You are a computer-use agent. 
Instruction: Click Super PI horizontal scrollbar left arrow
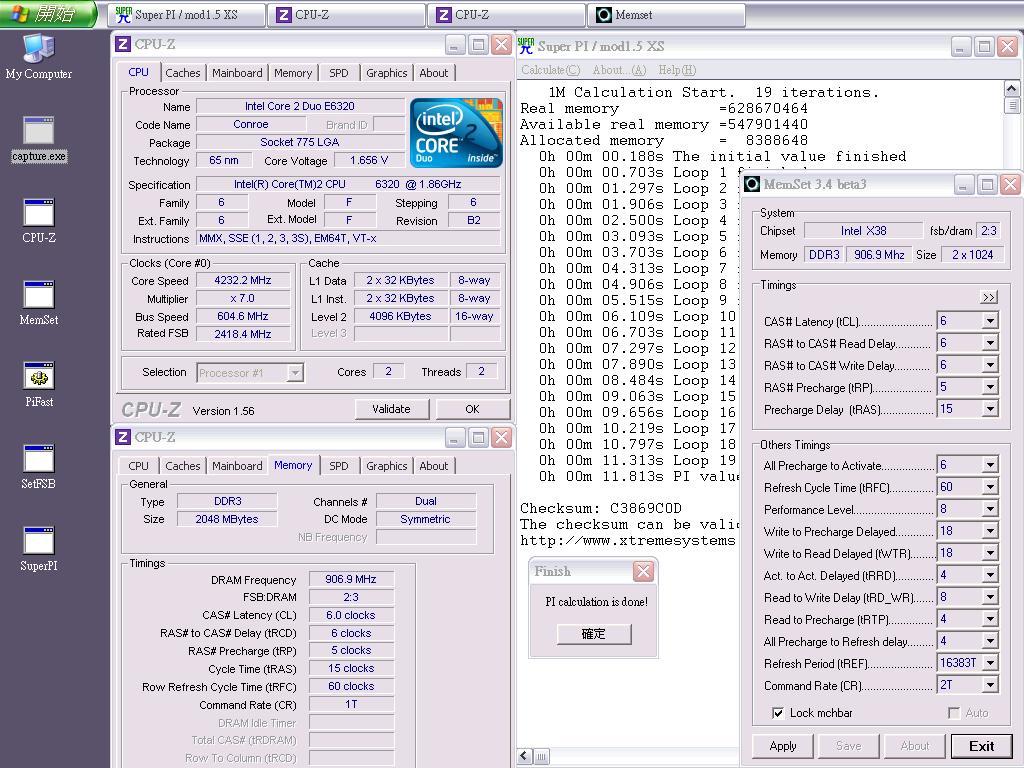coord(526,756)
